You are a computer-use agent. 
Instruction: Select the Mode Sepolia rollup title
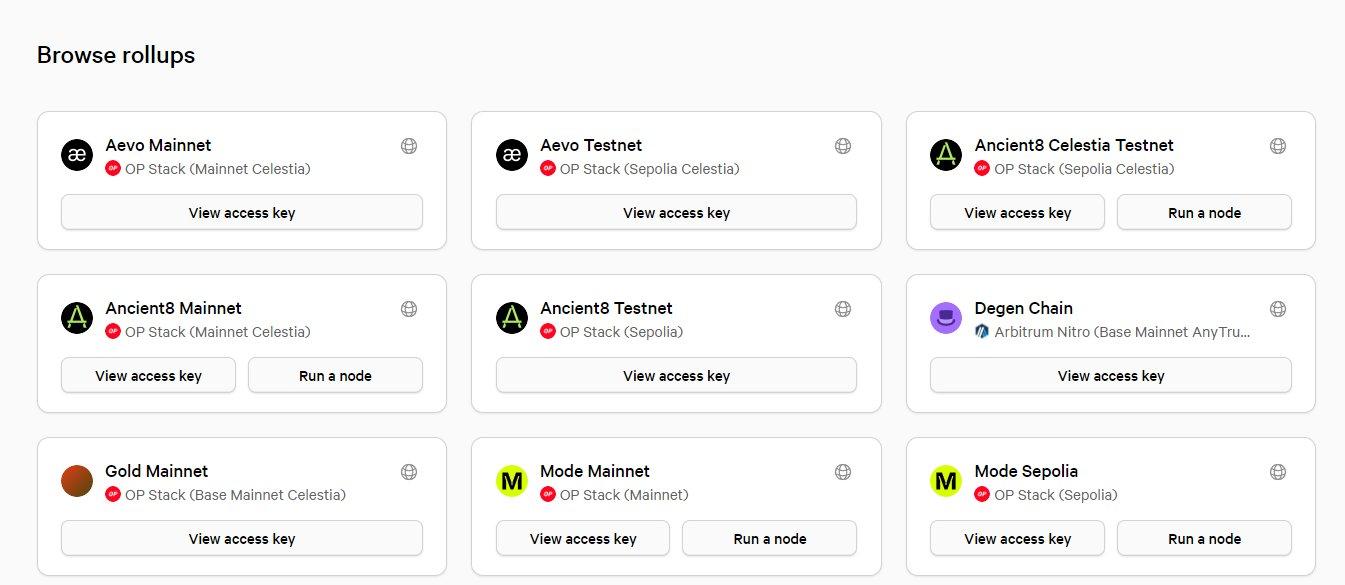click(x=1026, y=471)
